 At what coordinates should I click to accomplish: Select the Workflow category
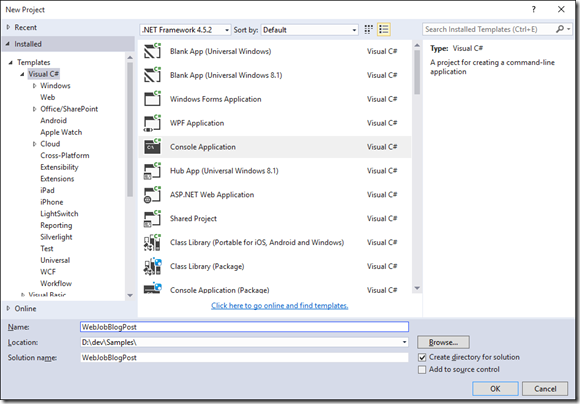pyautogui.click(x=56, y=283)
